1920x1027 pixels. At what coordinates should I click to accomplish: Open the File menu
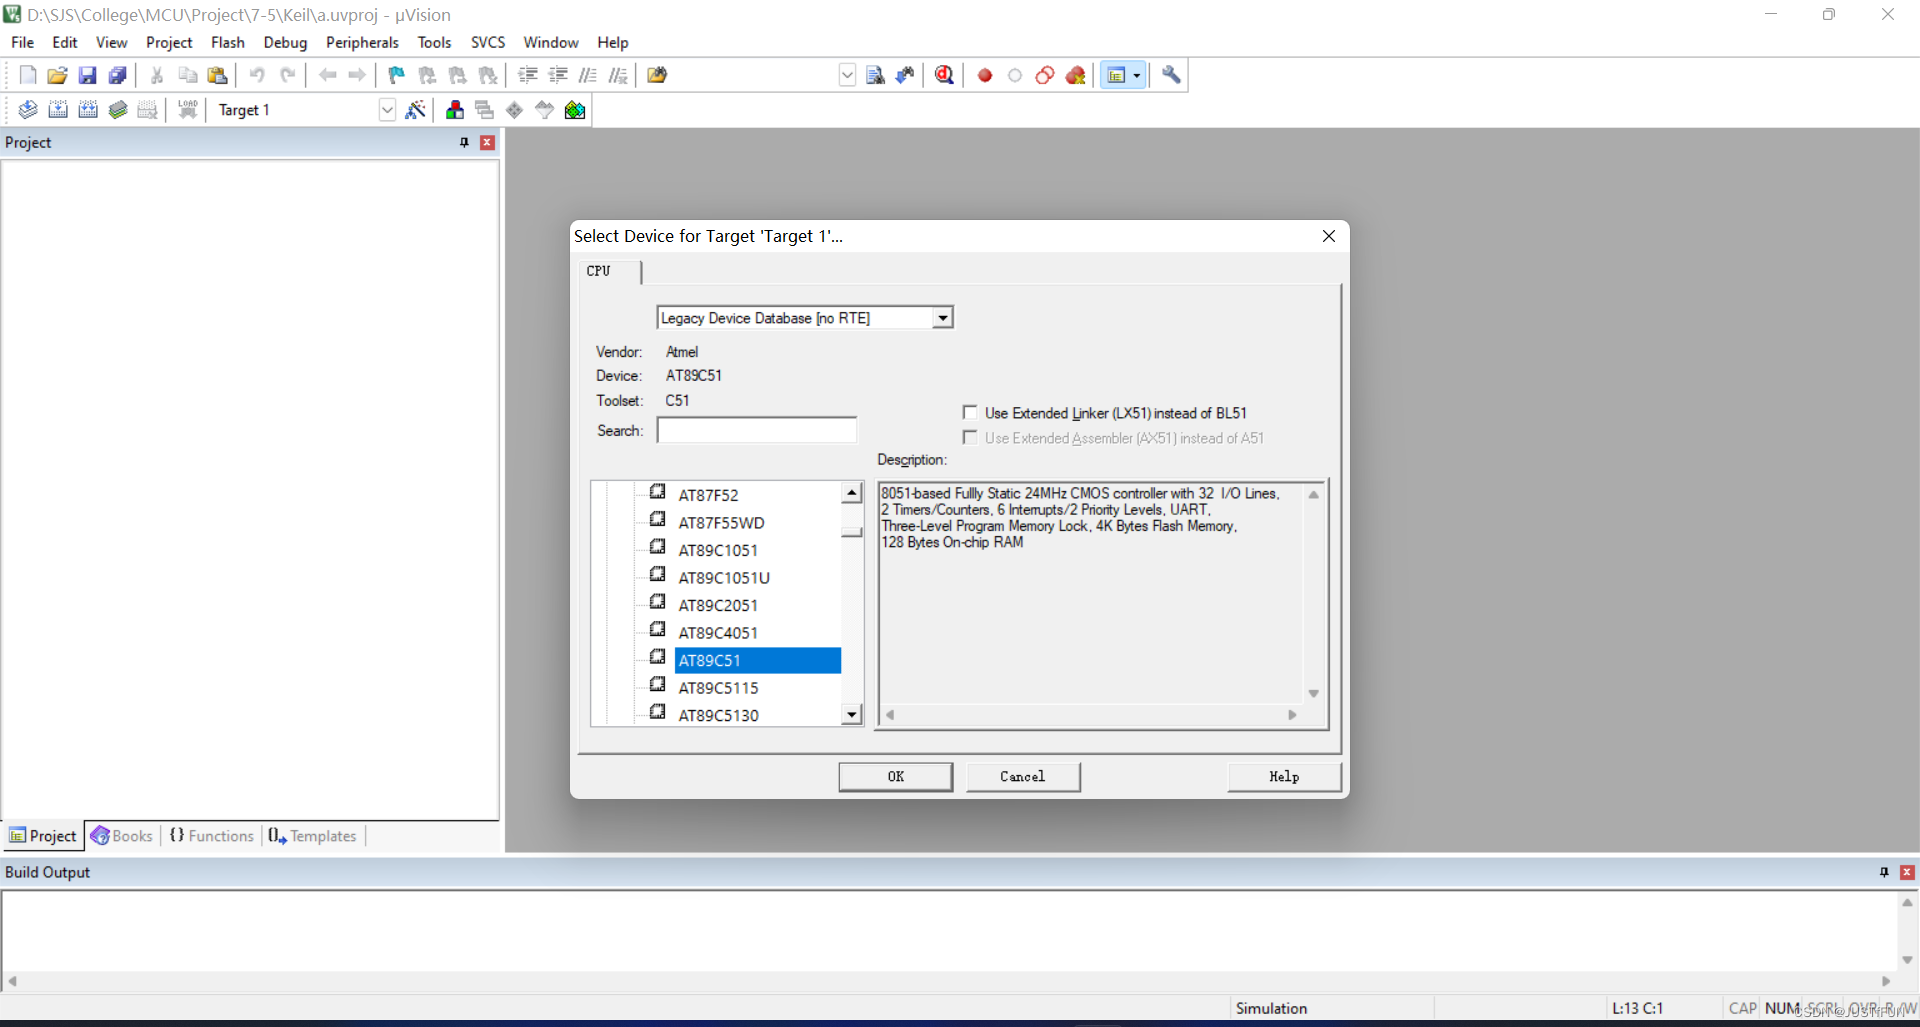[x=22, y=42]
